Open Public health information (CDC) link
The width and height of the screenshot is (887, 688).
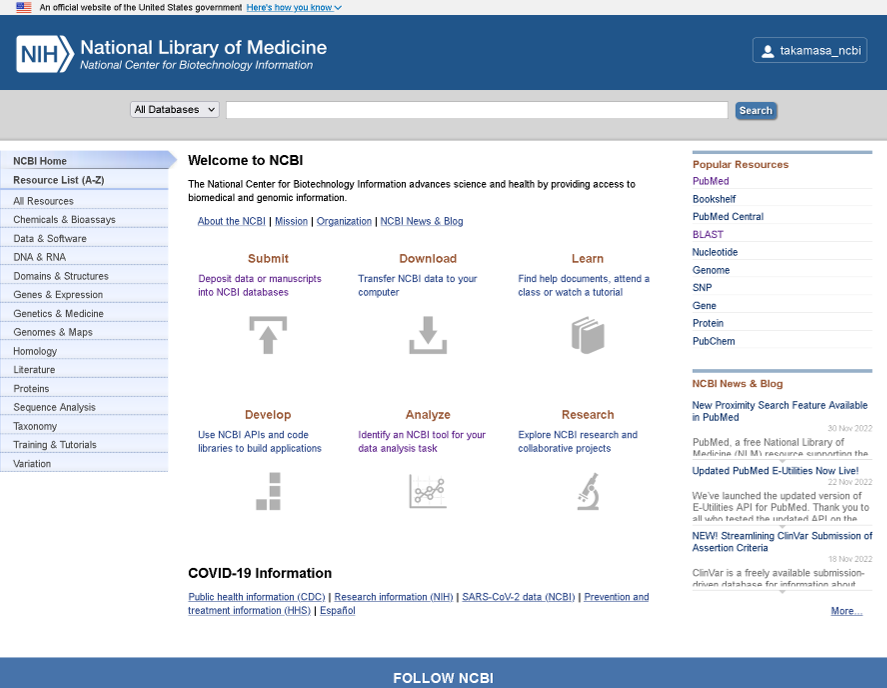(x=257, y=597)
